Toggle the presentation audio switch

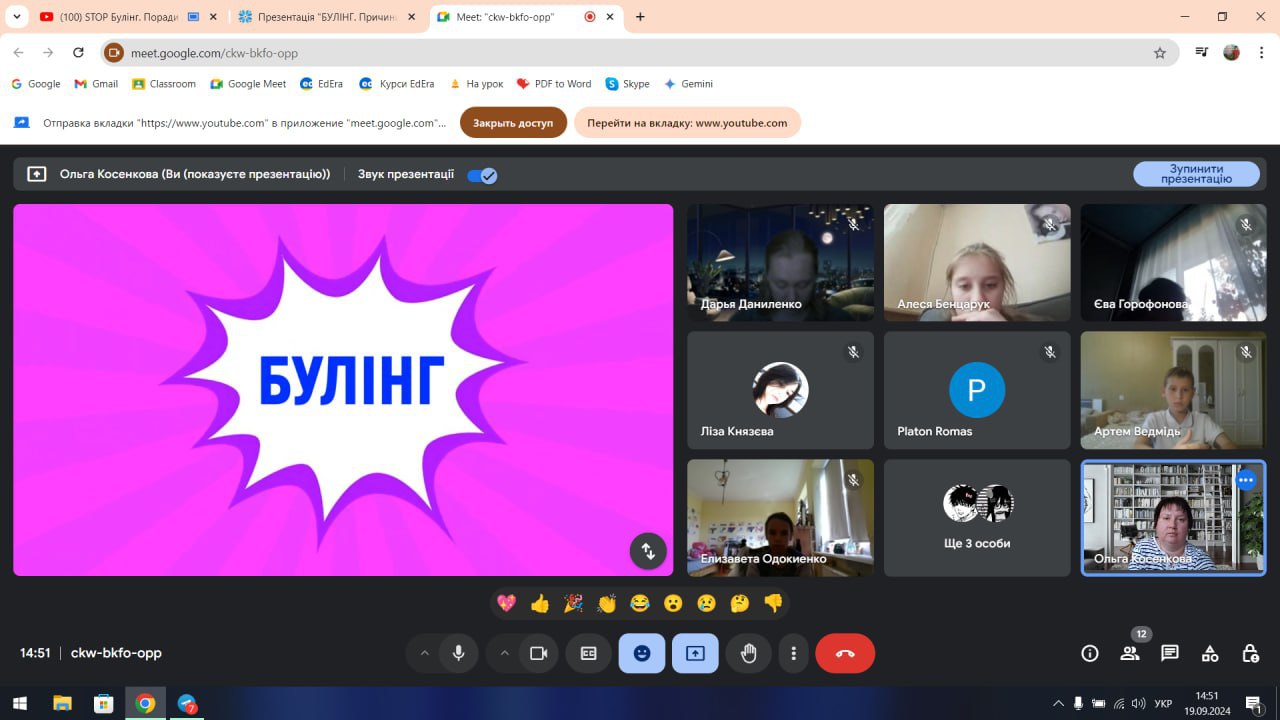click(482, 175)
